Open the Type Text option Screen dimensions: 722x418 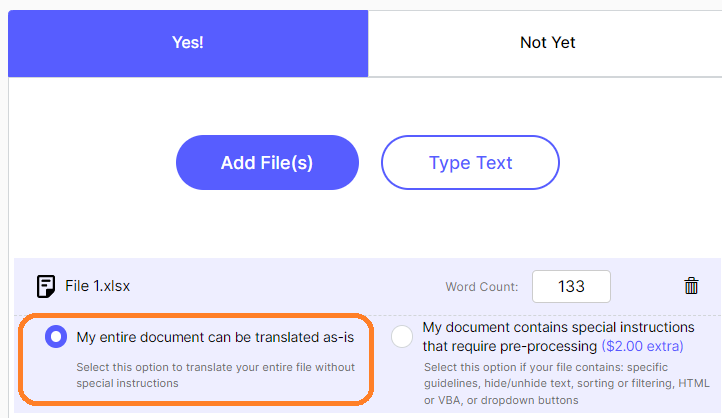click(470, 163)
